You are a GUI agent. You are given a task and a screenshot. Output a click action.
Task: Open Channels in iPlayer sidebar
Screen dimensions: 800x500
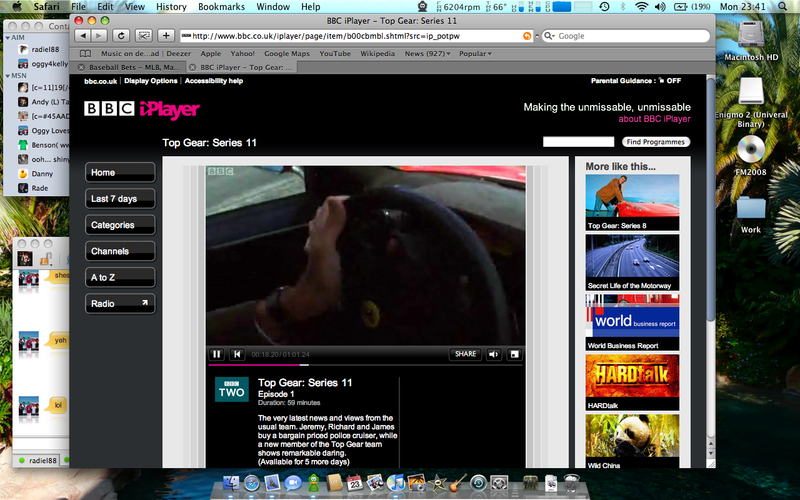pos(120,251)
